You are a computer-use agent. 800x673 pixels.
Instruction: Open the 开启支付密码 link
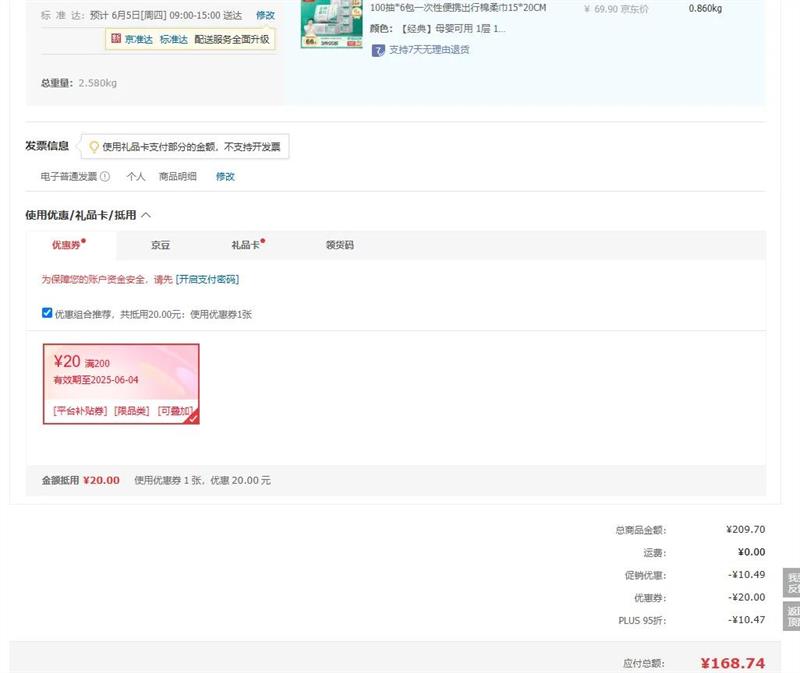pyautogui.click(x=207, y=279)
